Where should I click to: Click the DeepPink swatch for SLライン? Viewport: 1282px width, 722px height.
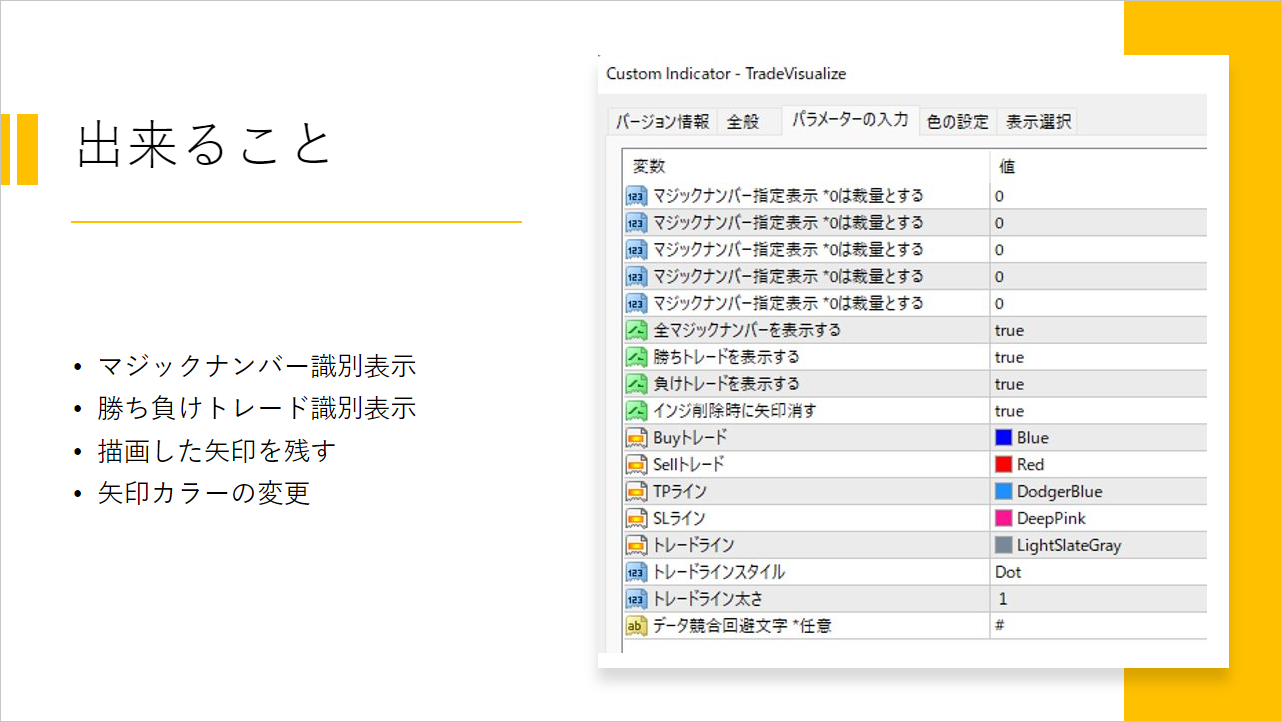[x=1004, y=518]
